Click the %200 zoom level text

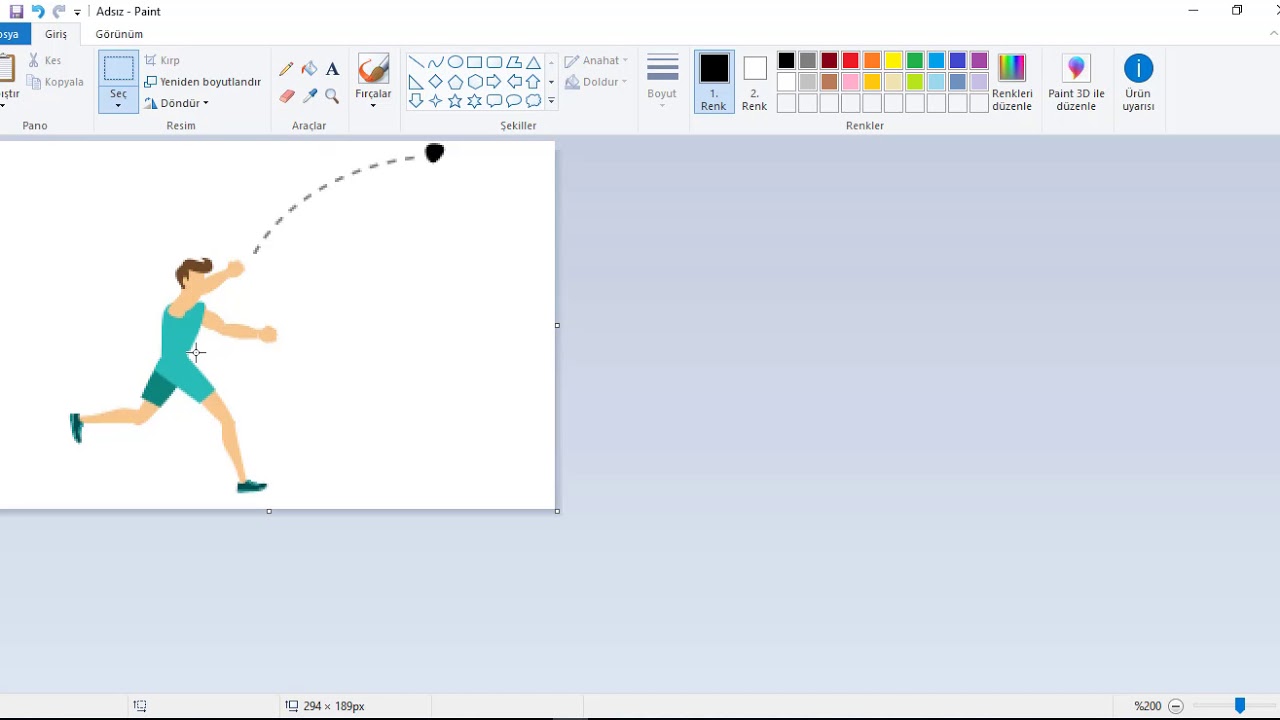[x=1148, y=706]
